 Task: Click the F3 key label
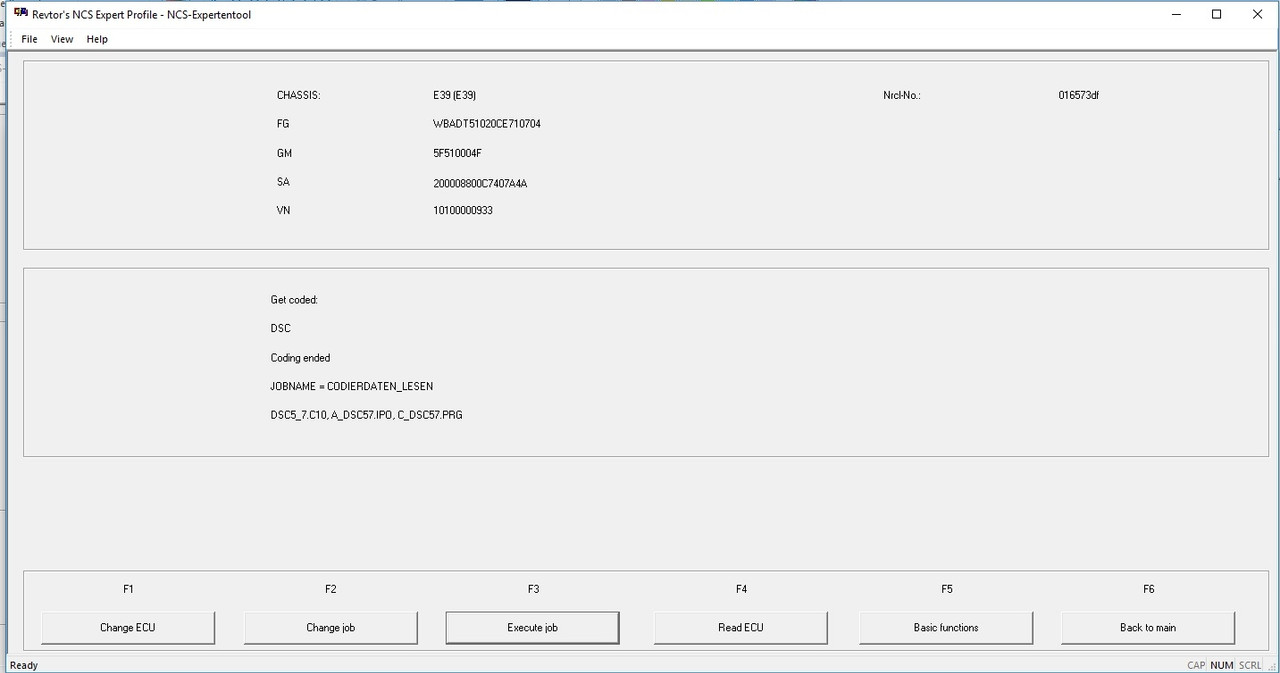(x=533, y=589)
